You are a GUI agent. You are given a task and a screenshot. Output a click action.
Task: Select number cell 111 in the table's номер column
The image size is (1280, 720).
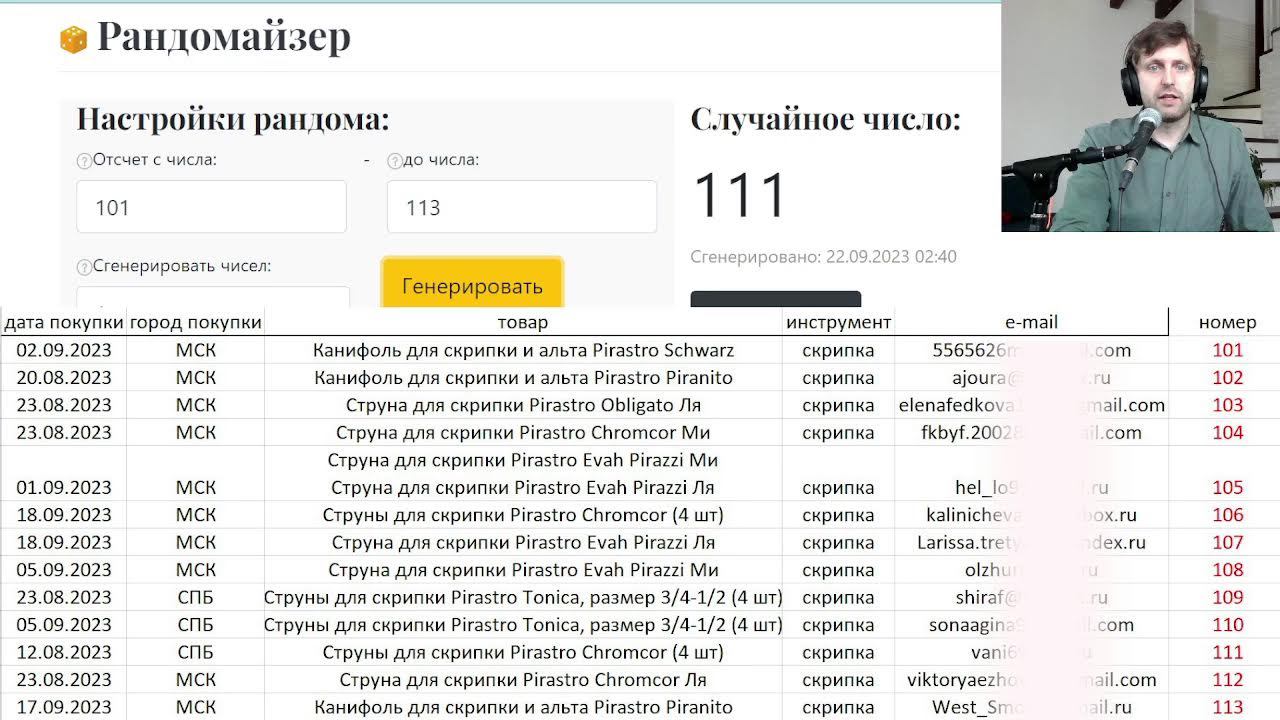point(1227,652)
